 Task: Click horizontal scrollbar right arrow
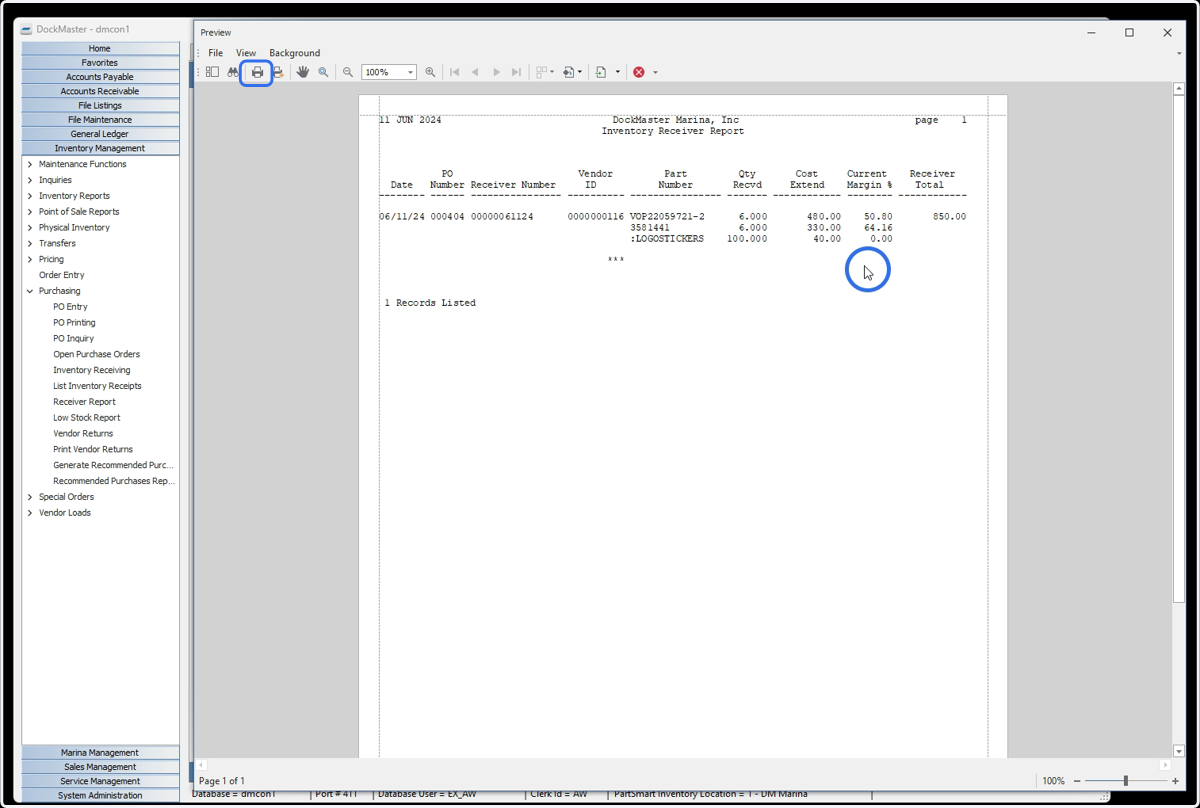1166,765
